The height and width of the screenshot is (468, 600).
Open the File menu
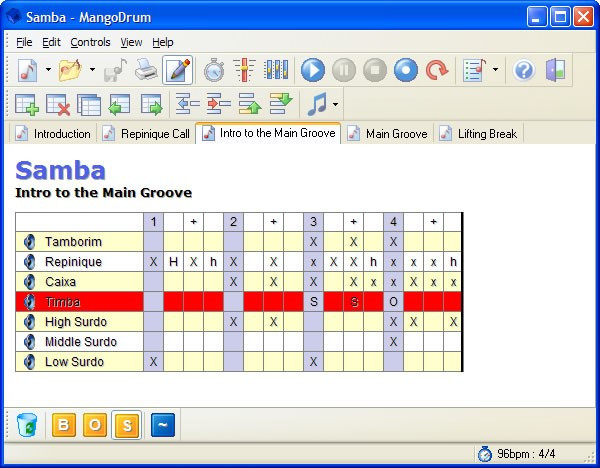[x=24, y=42]
